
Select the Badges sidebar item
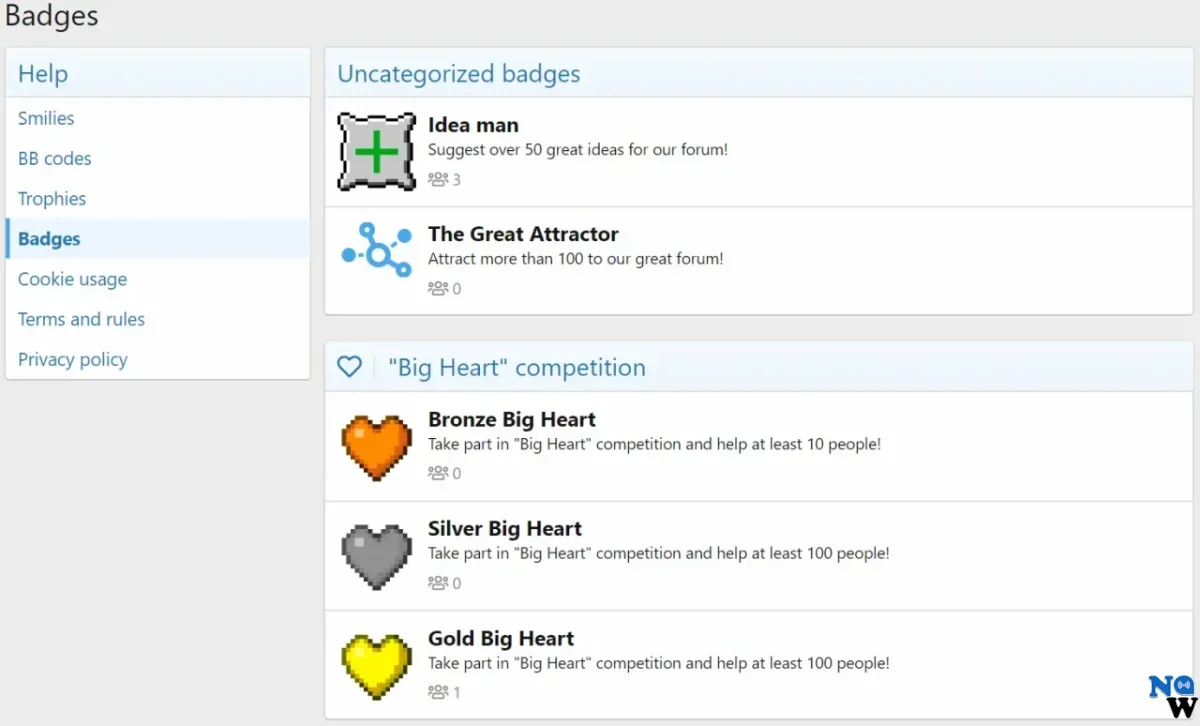[49, 239]
